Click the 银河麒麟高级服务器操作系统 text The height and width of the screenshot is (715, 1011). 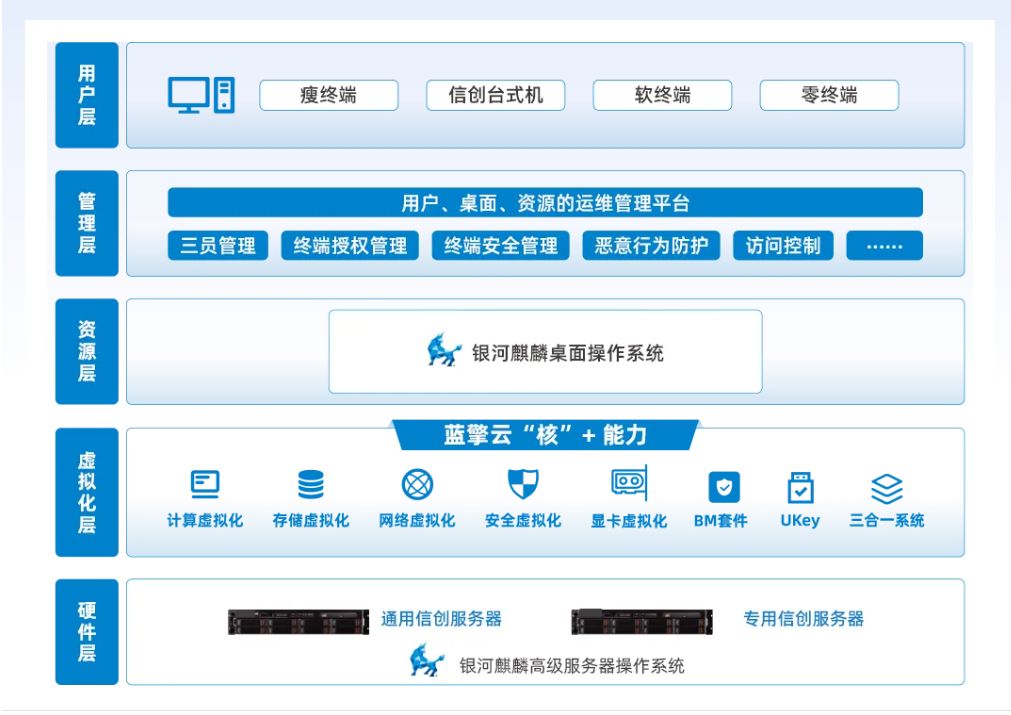572,665
